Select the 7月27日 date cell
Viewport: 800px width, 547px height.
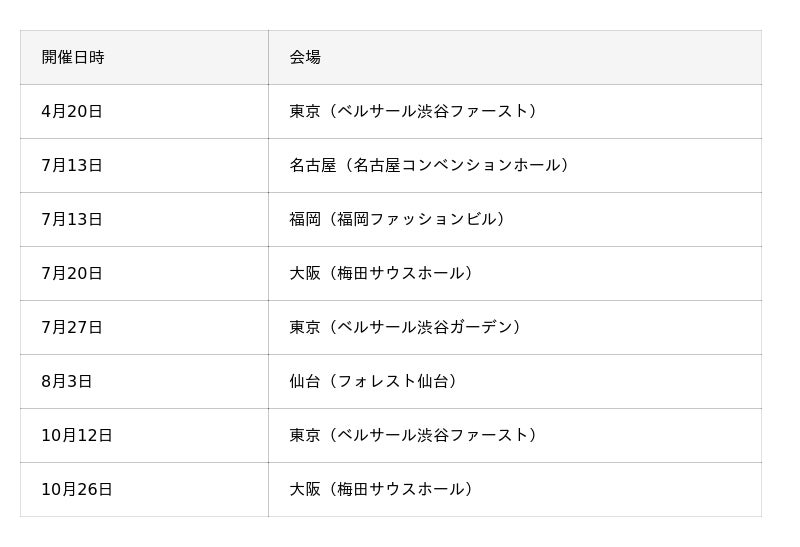coord(72,328)
